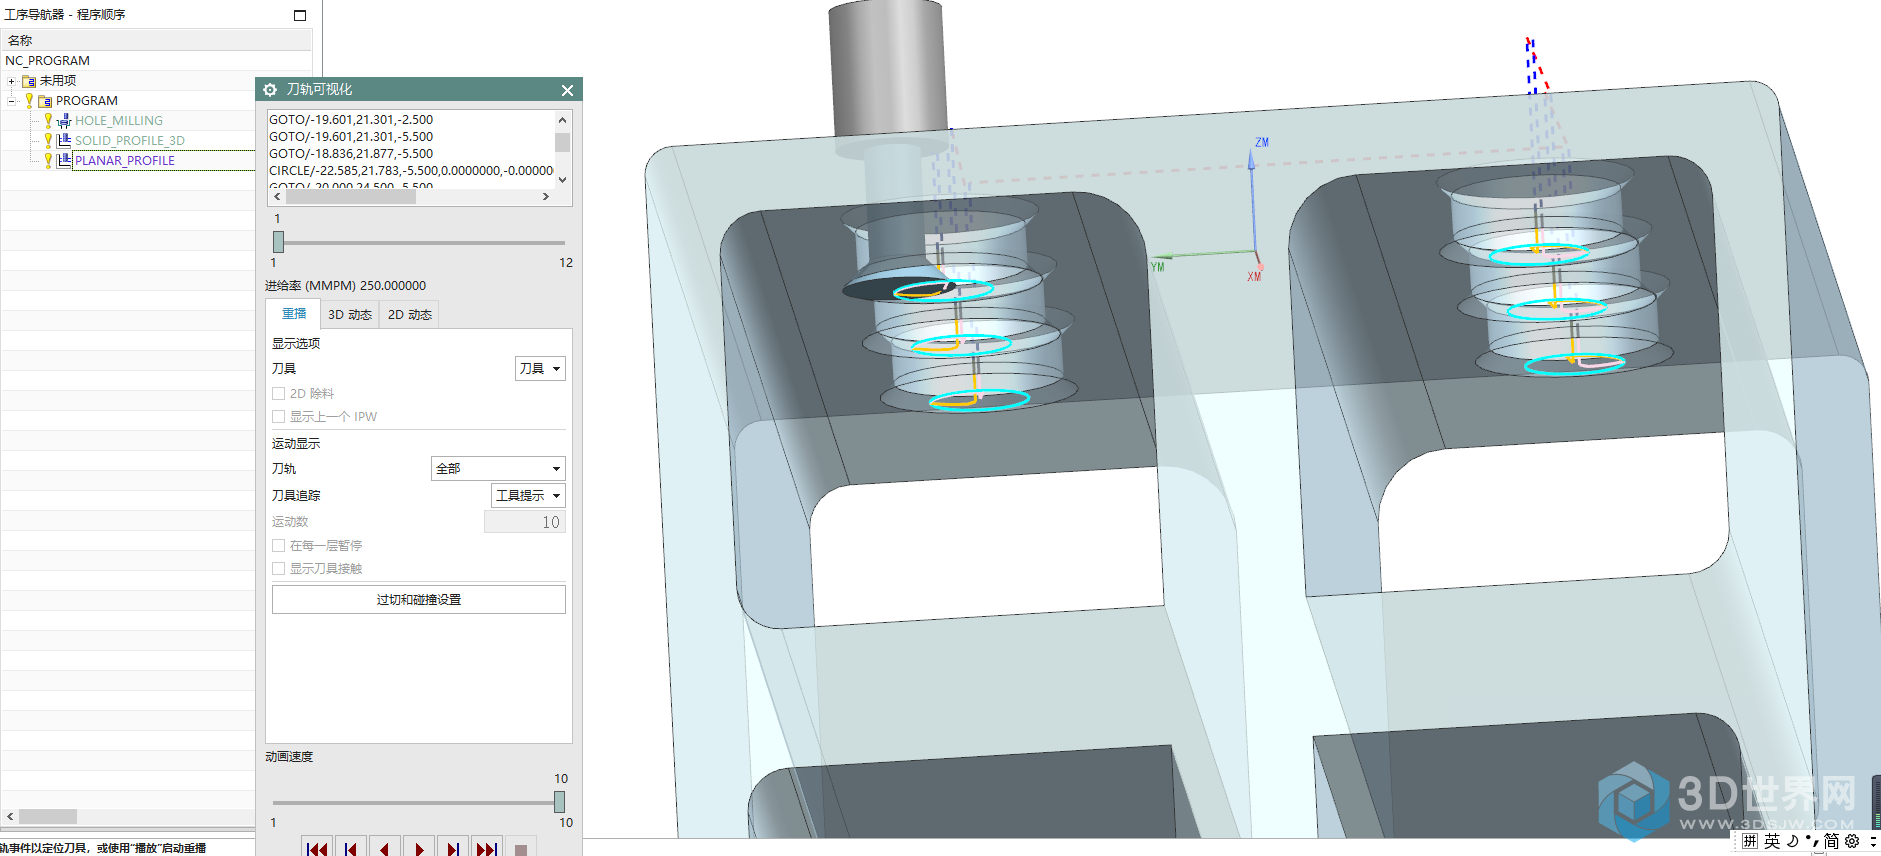This screenshot has width=1881, height=856.
Task: Select SOLID_PROFILE_3D operation in navigator
Action: [130, 141]
